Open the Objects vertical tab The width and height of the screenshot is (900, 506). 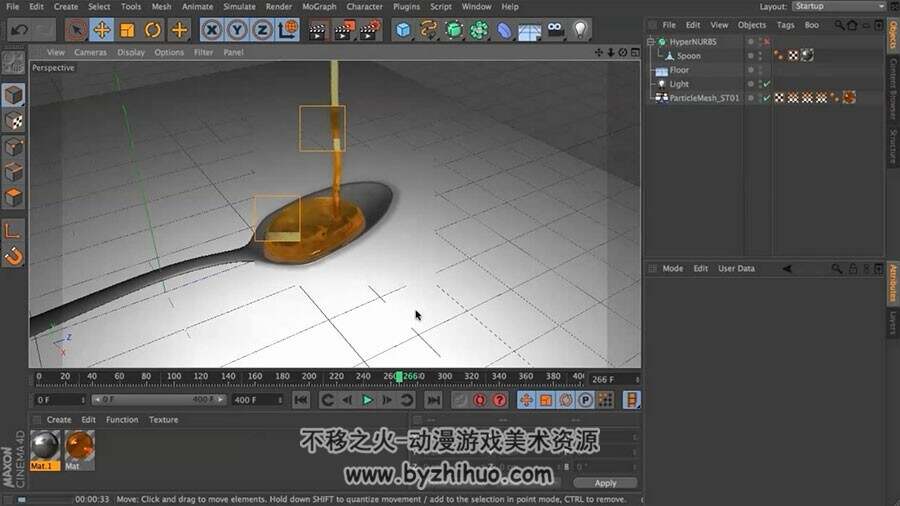coord(893,34)
